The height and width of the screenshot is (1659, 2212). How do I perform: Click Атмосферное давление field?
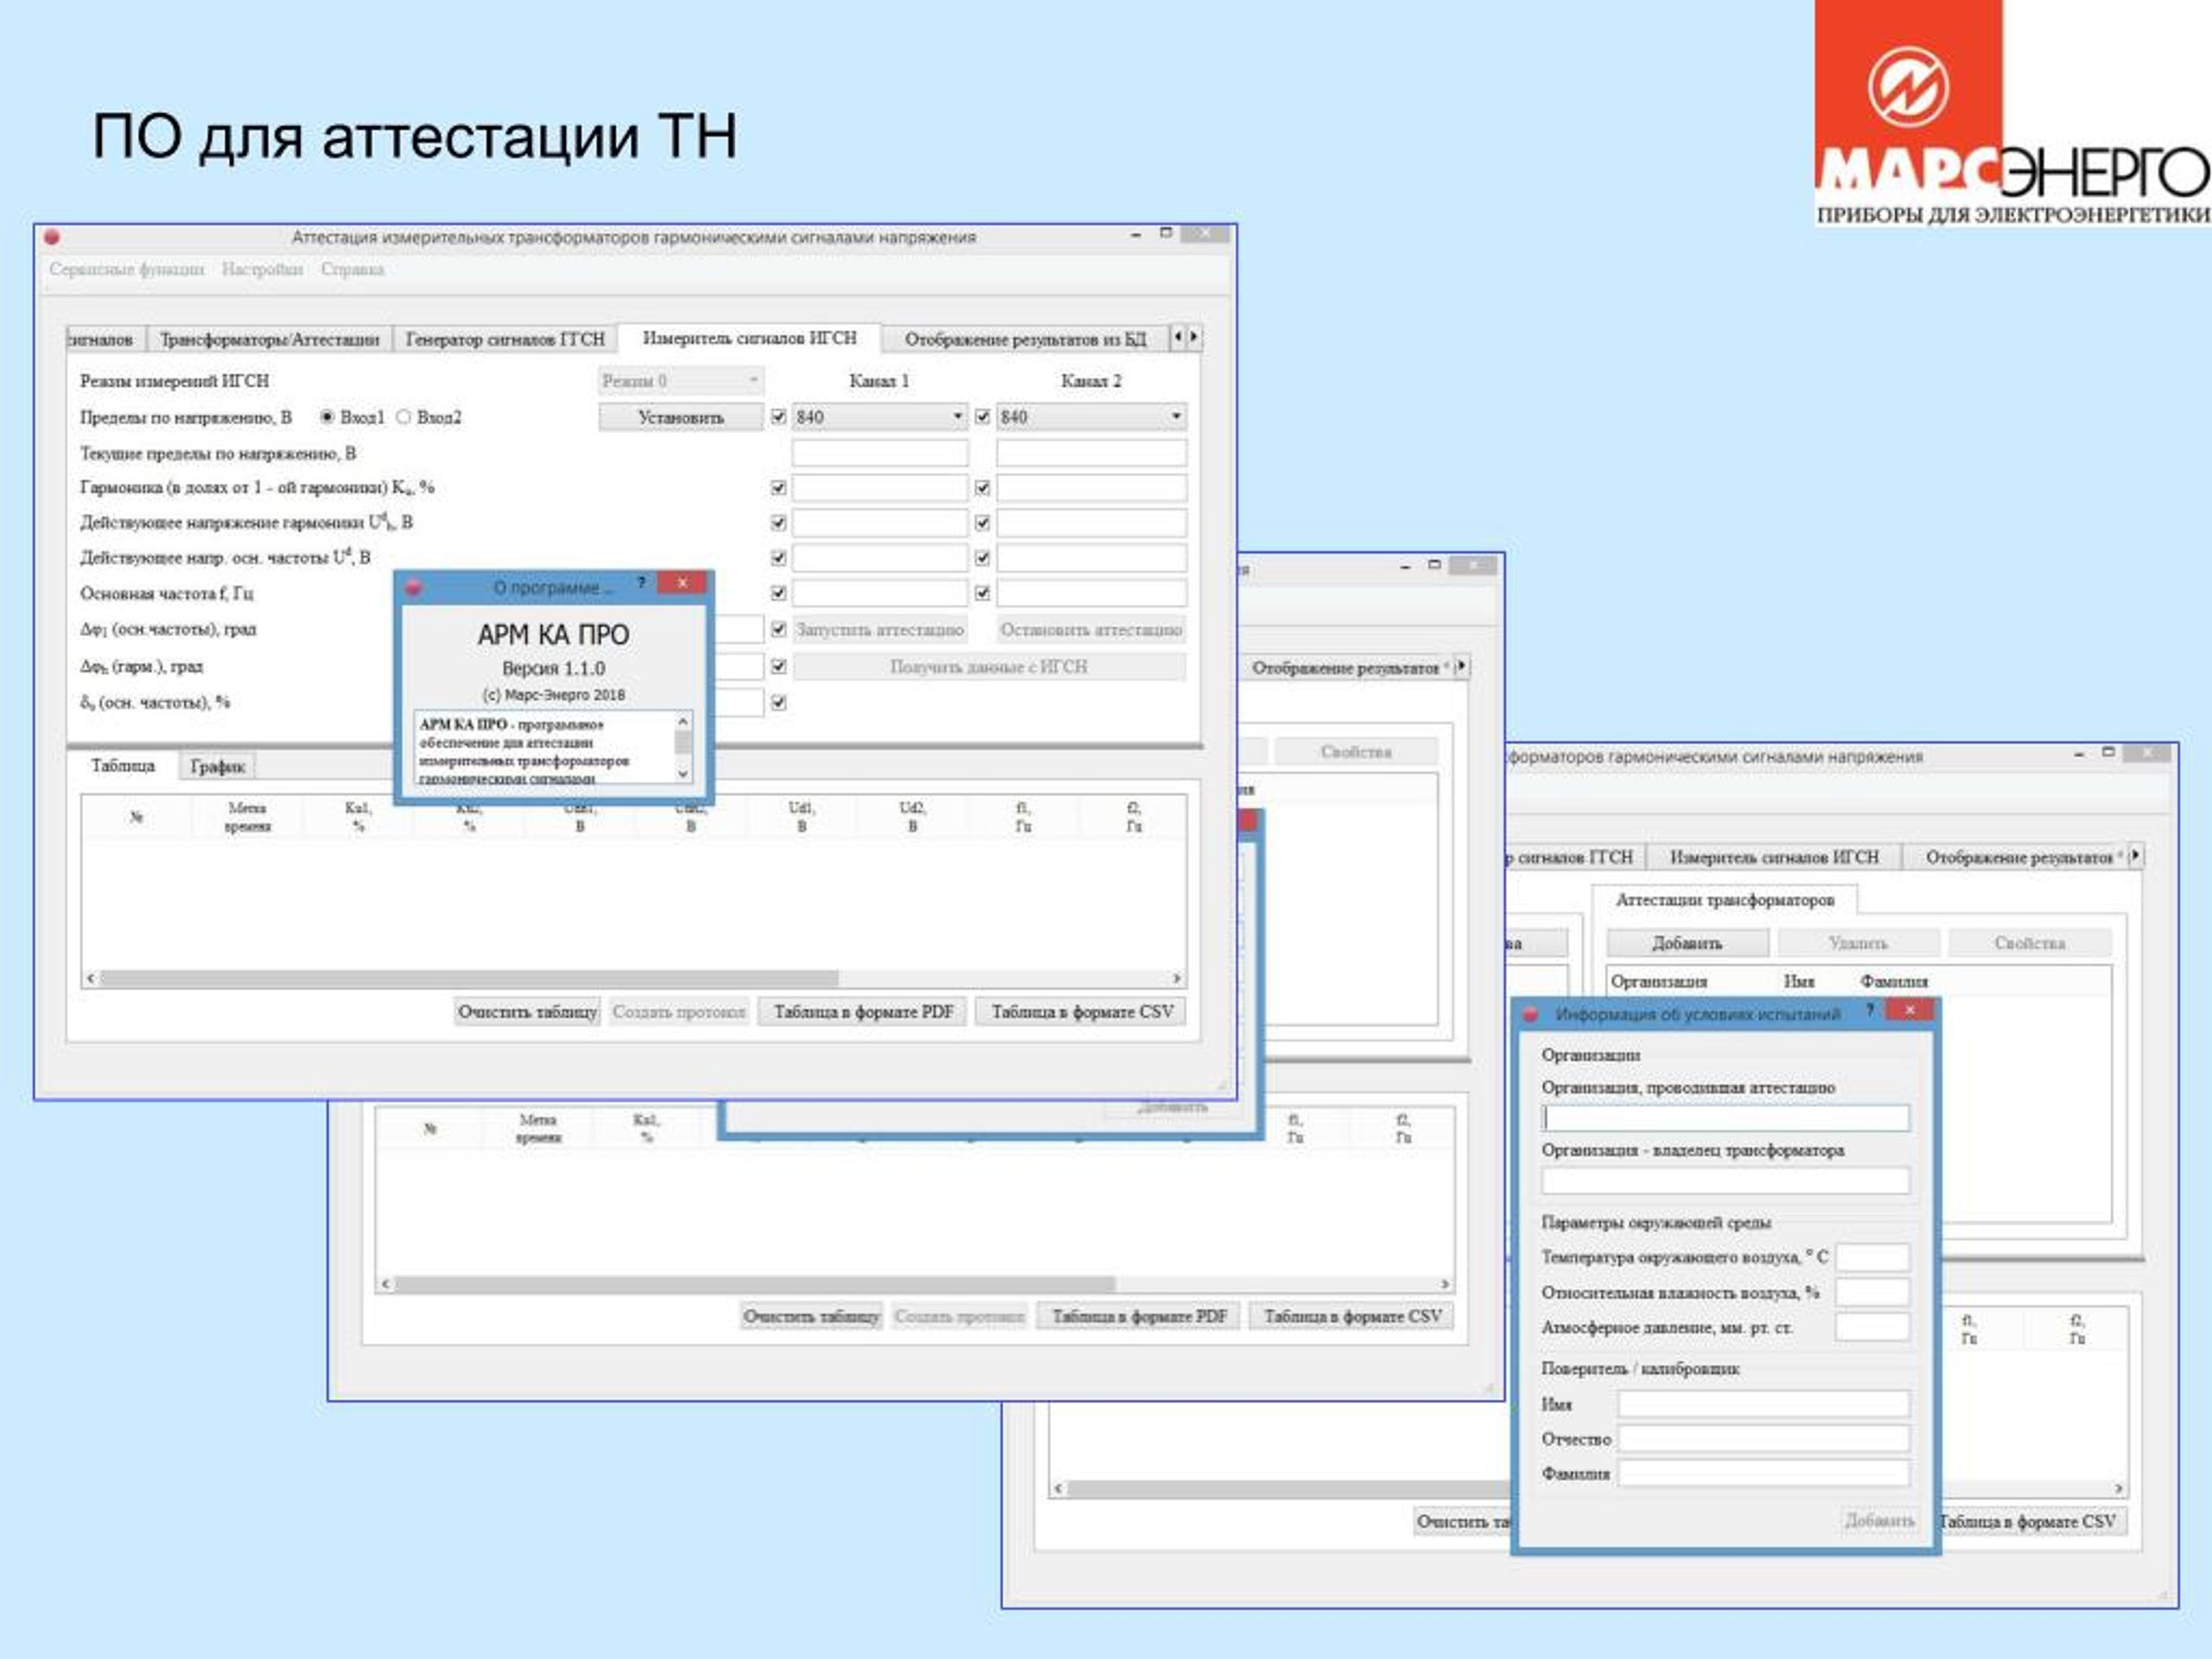pyautogui.click(x=1872, y=1327)
